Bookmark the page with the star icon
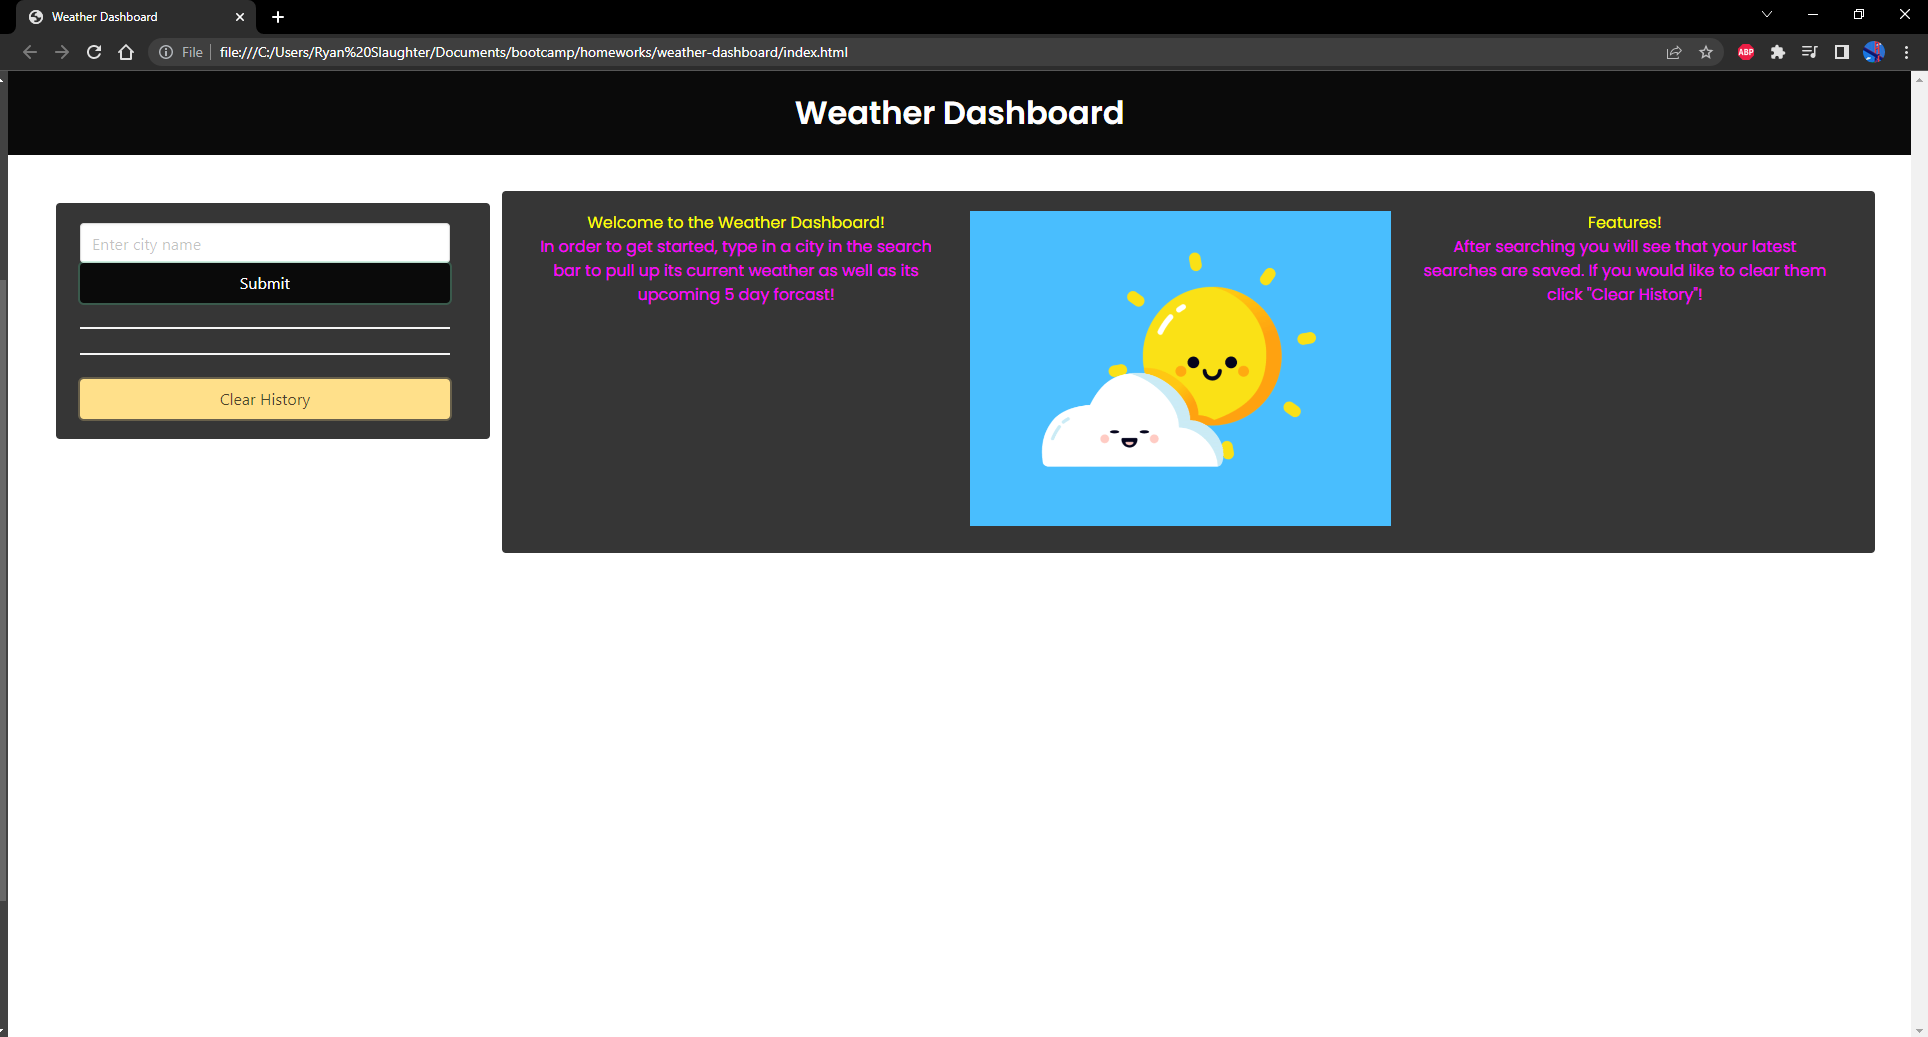The image size is (1928, 1037). coord(1707,52)
